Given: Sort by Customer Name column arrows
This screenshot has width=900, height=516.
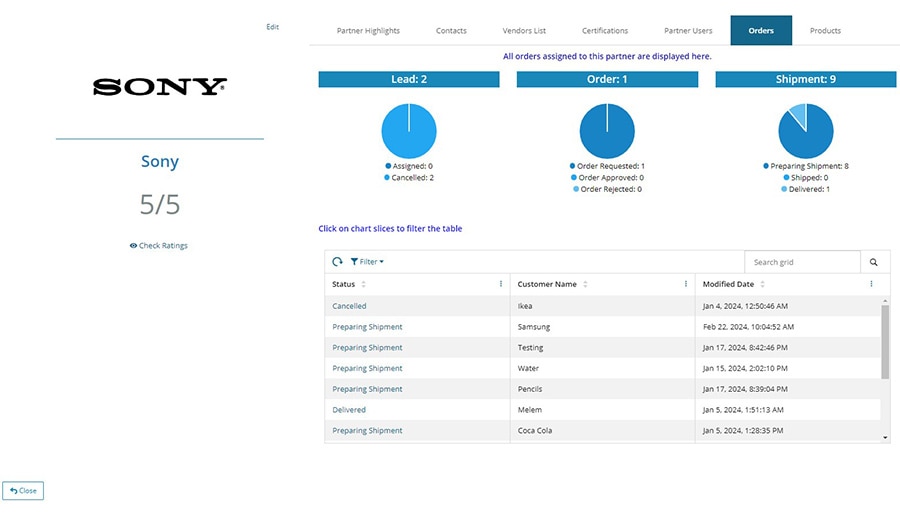Looking at the screenshot, I should (585, 284).
